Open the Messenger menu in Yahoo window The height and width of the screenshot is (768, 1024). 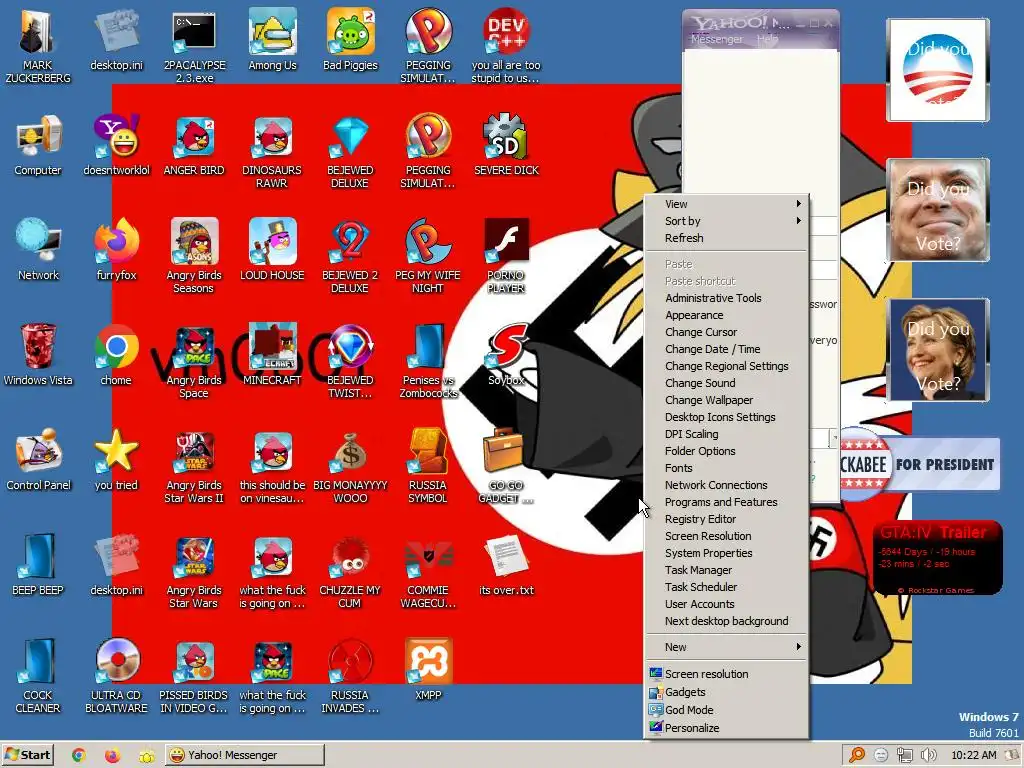pyautogui.click(x=716, y=39)
